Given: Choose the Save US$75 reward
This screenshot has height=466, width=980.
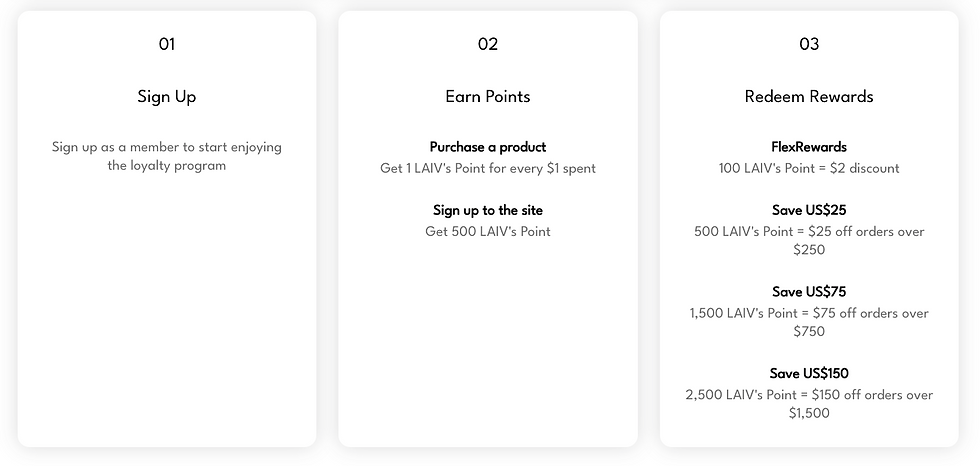Looking at the screenshot, I should click(x=809, y=292).
